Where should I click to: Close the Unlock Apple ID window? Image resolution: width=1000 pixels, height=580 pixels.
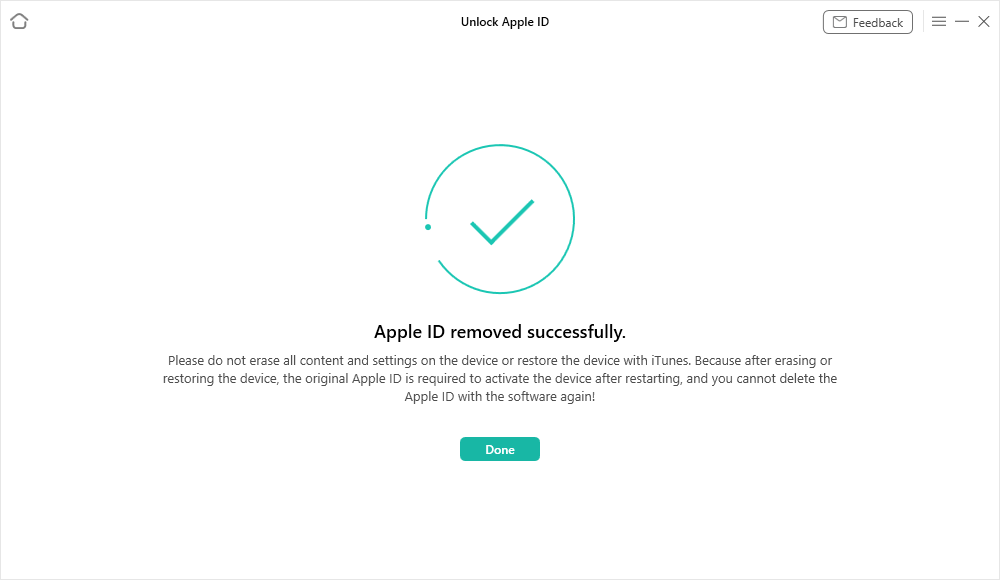984,21
